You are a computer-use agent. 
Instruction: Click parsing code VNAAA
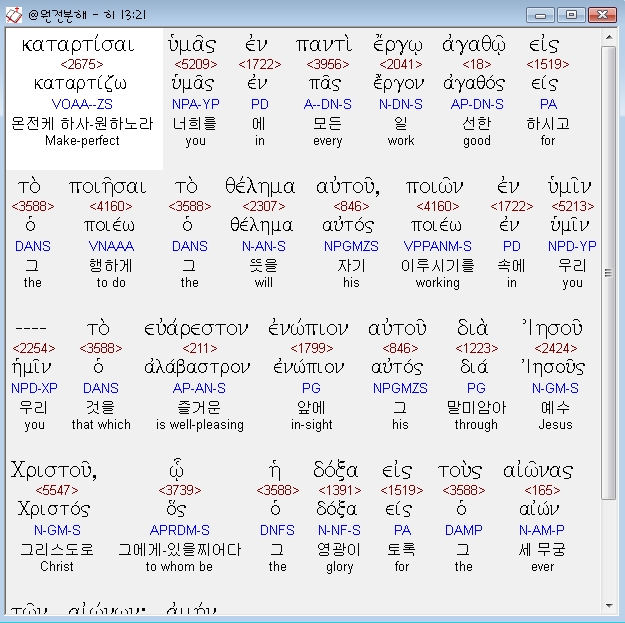(111, 246)
